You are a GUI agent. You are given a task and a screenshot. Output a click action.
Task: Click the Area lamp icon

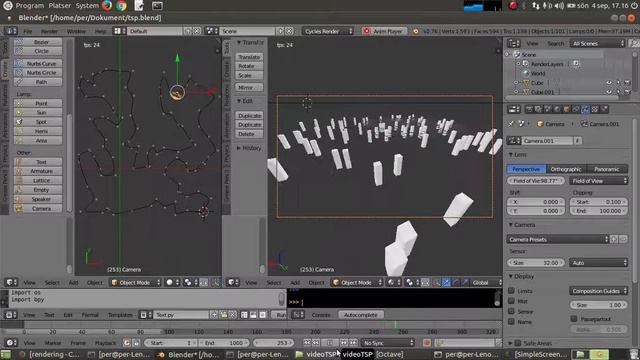(x=19, y=140)
